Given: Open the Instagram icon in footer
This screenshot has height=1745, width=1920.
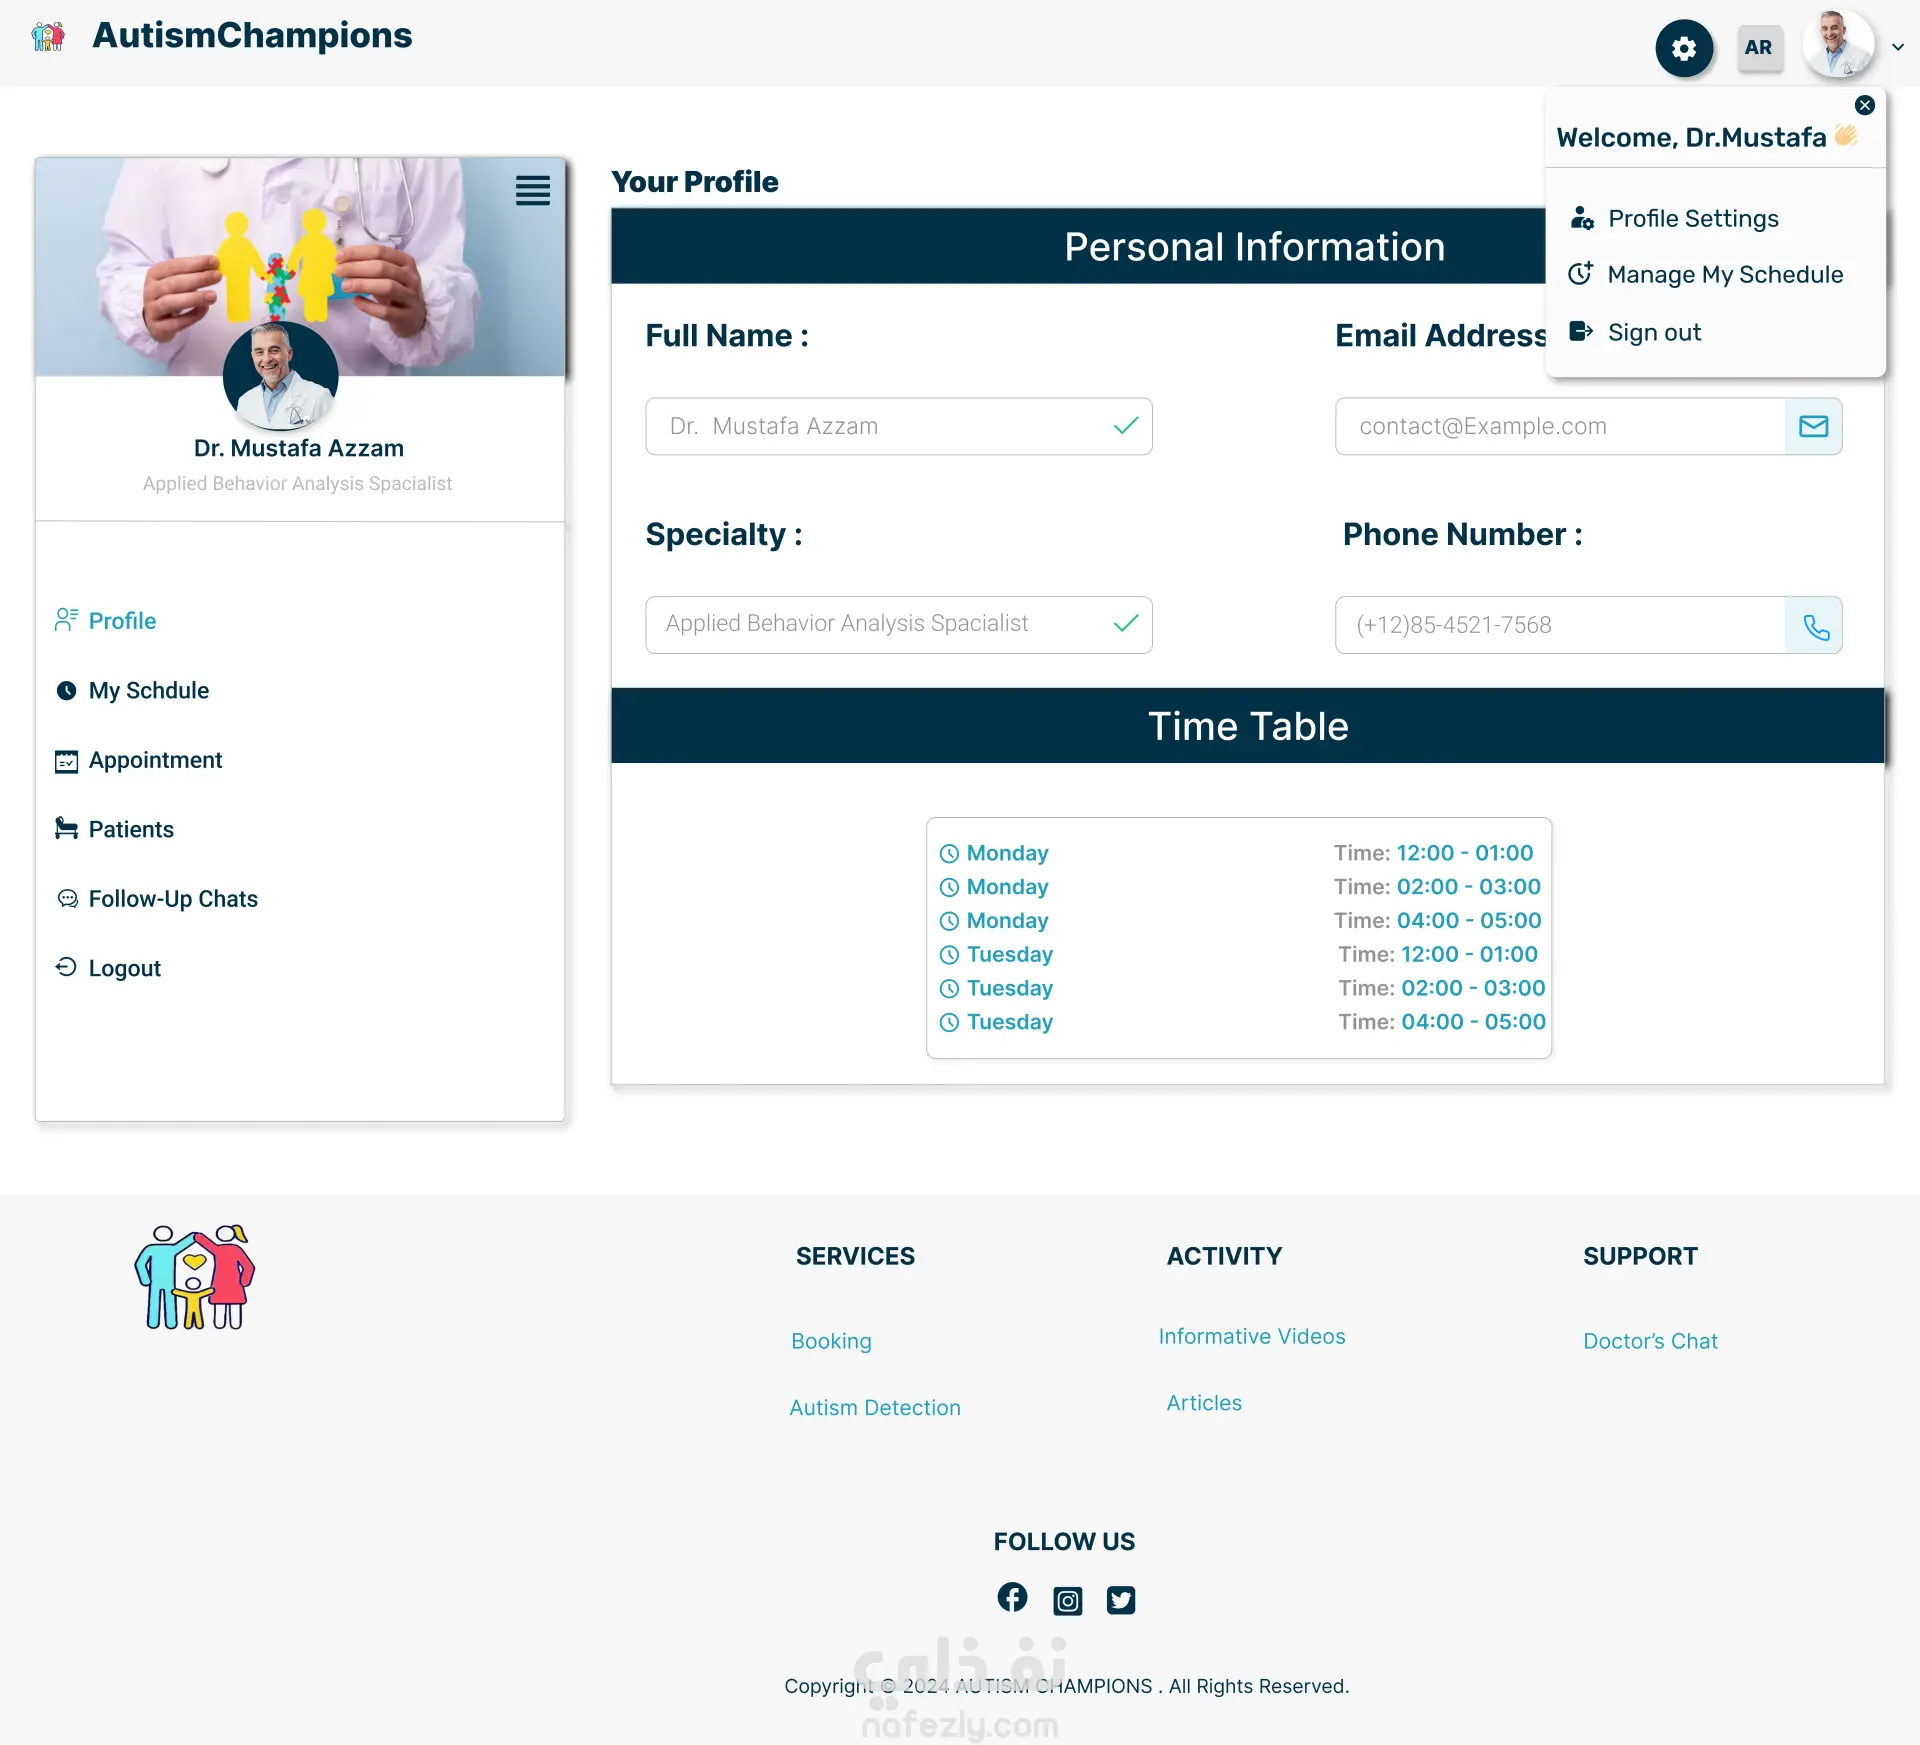Looking at the screenshot, I should [x=1067, y=1600].
